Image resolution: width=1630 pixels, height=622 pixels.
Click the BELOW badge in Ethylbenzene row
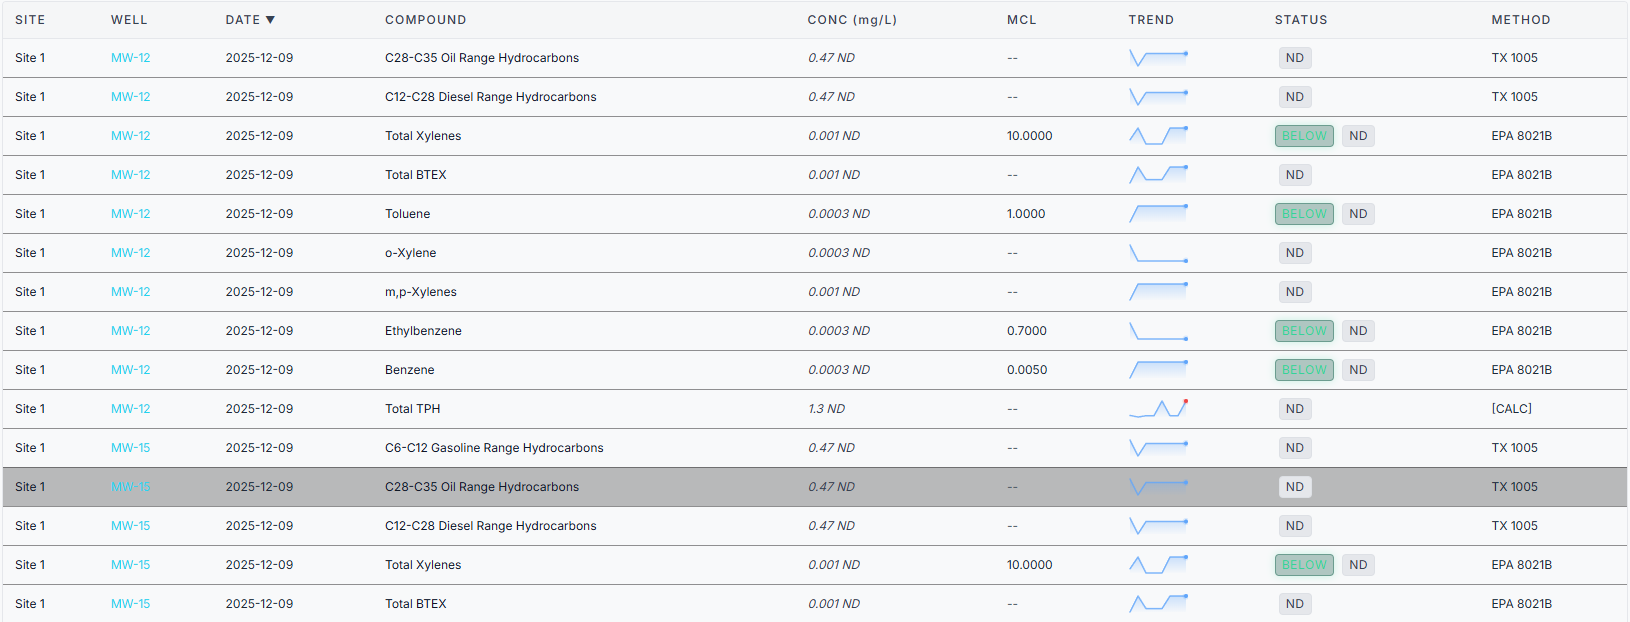(x=1304, y=331)
